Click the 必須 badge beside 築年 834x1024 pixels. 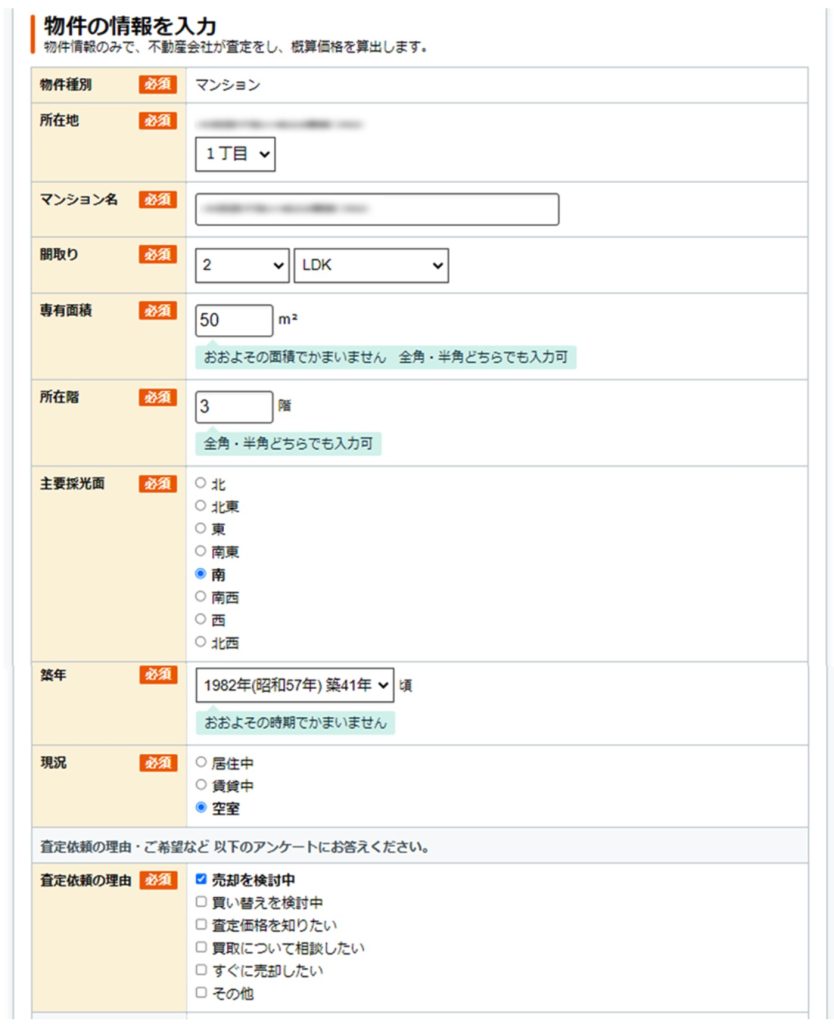[157, 675]
